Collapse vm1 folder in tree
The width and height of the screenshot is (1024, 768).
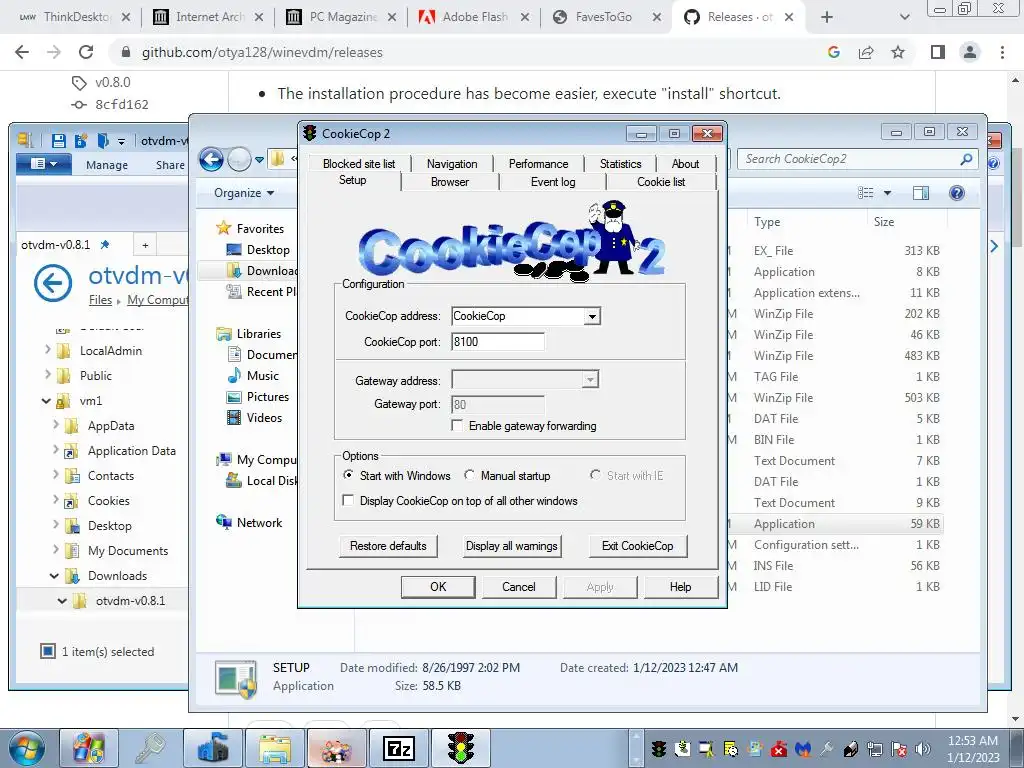point(46,401)
